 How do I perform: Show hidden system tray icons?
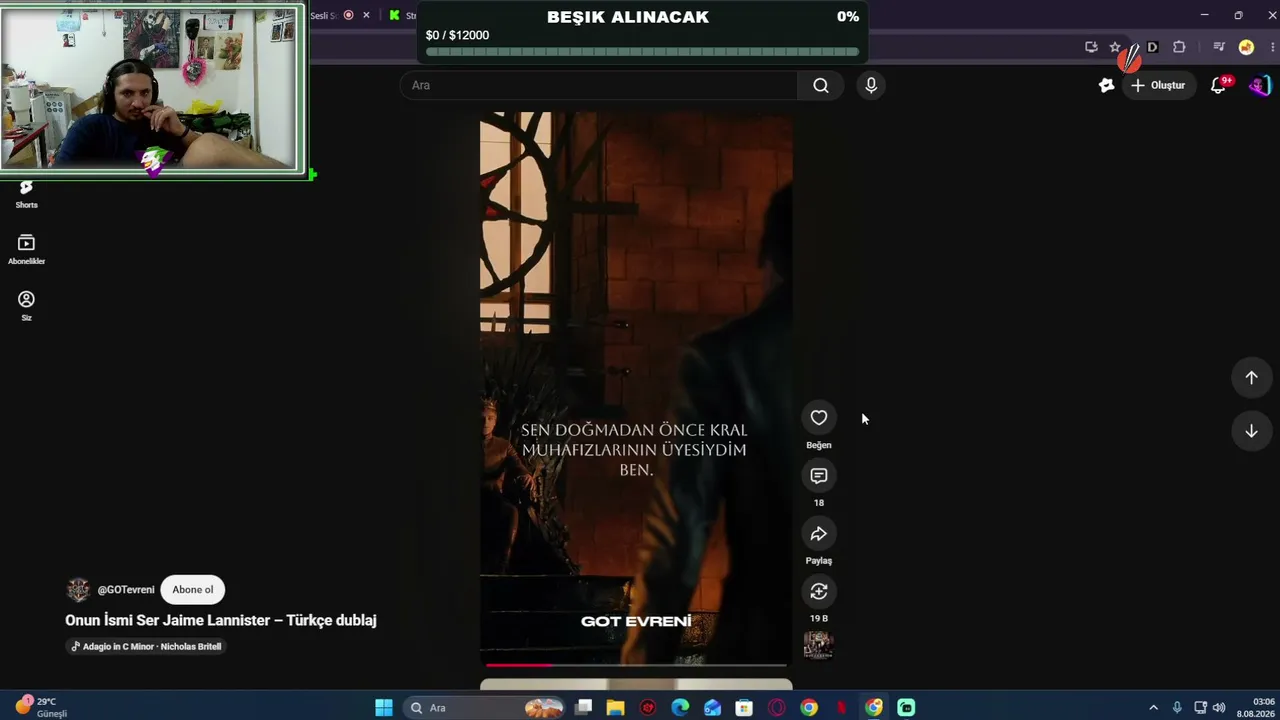pos(1153,708)
